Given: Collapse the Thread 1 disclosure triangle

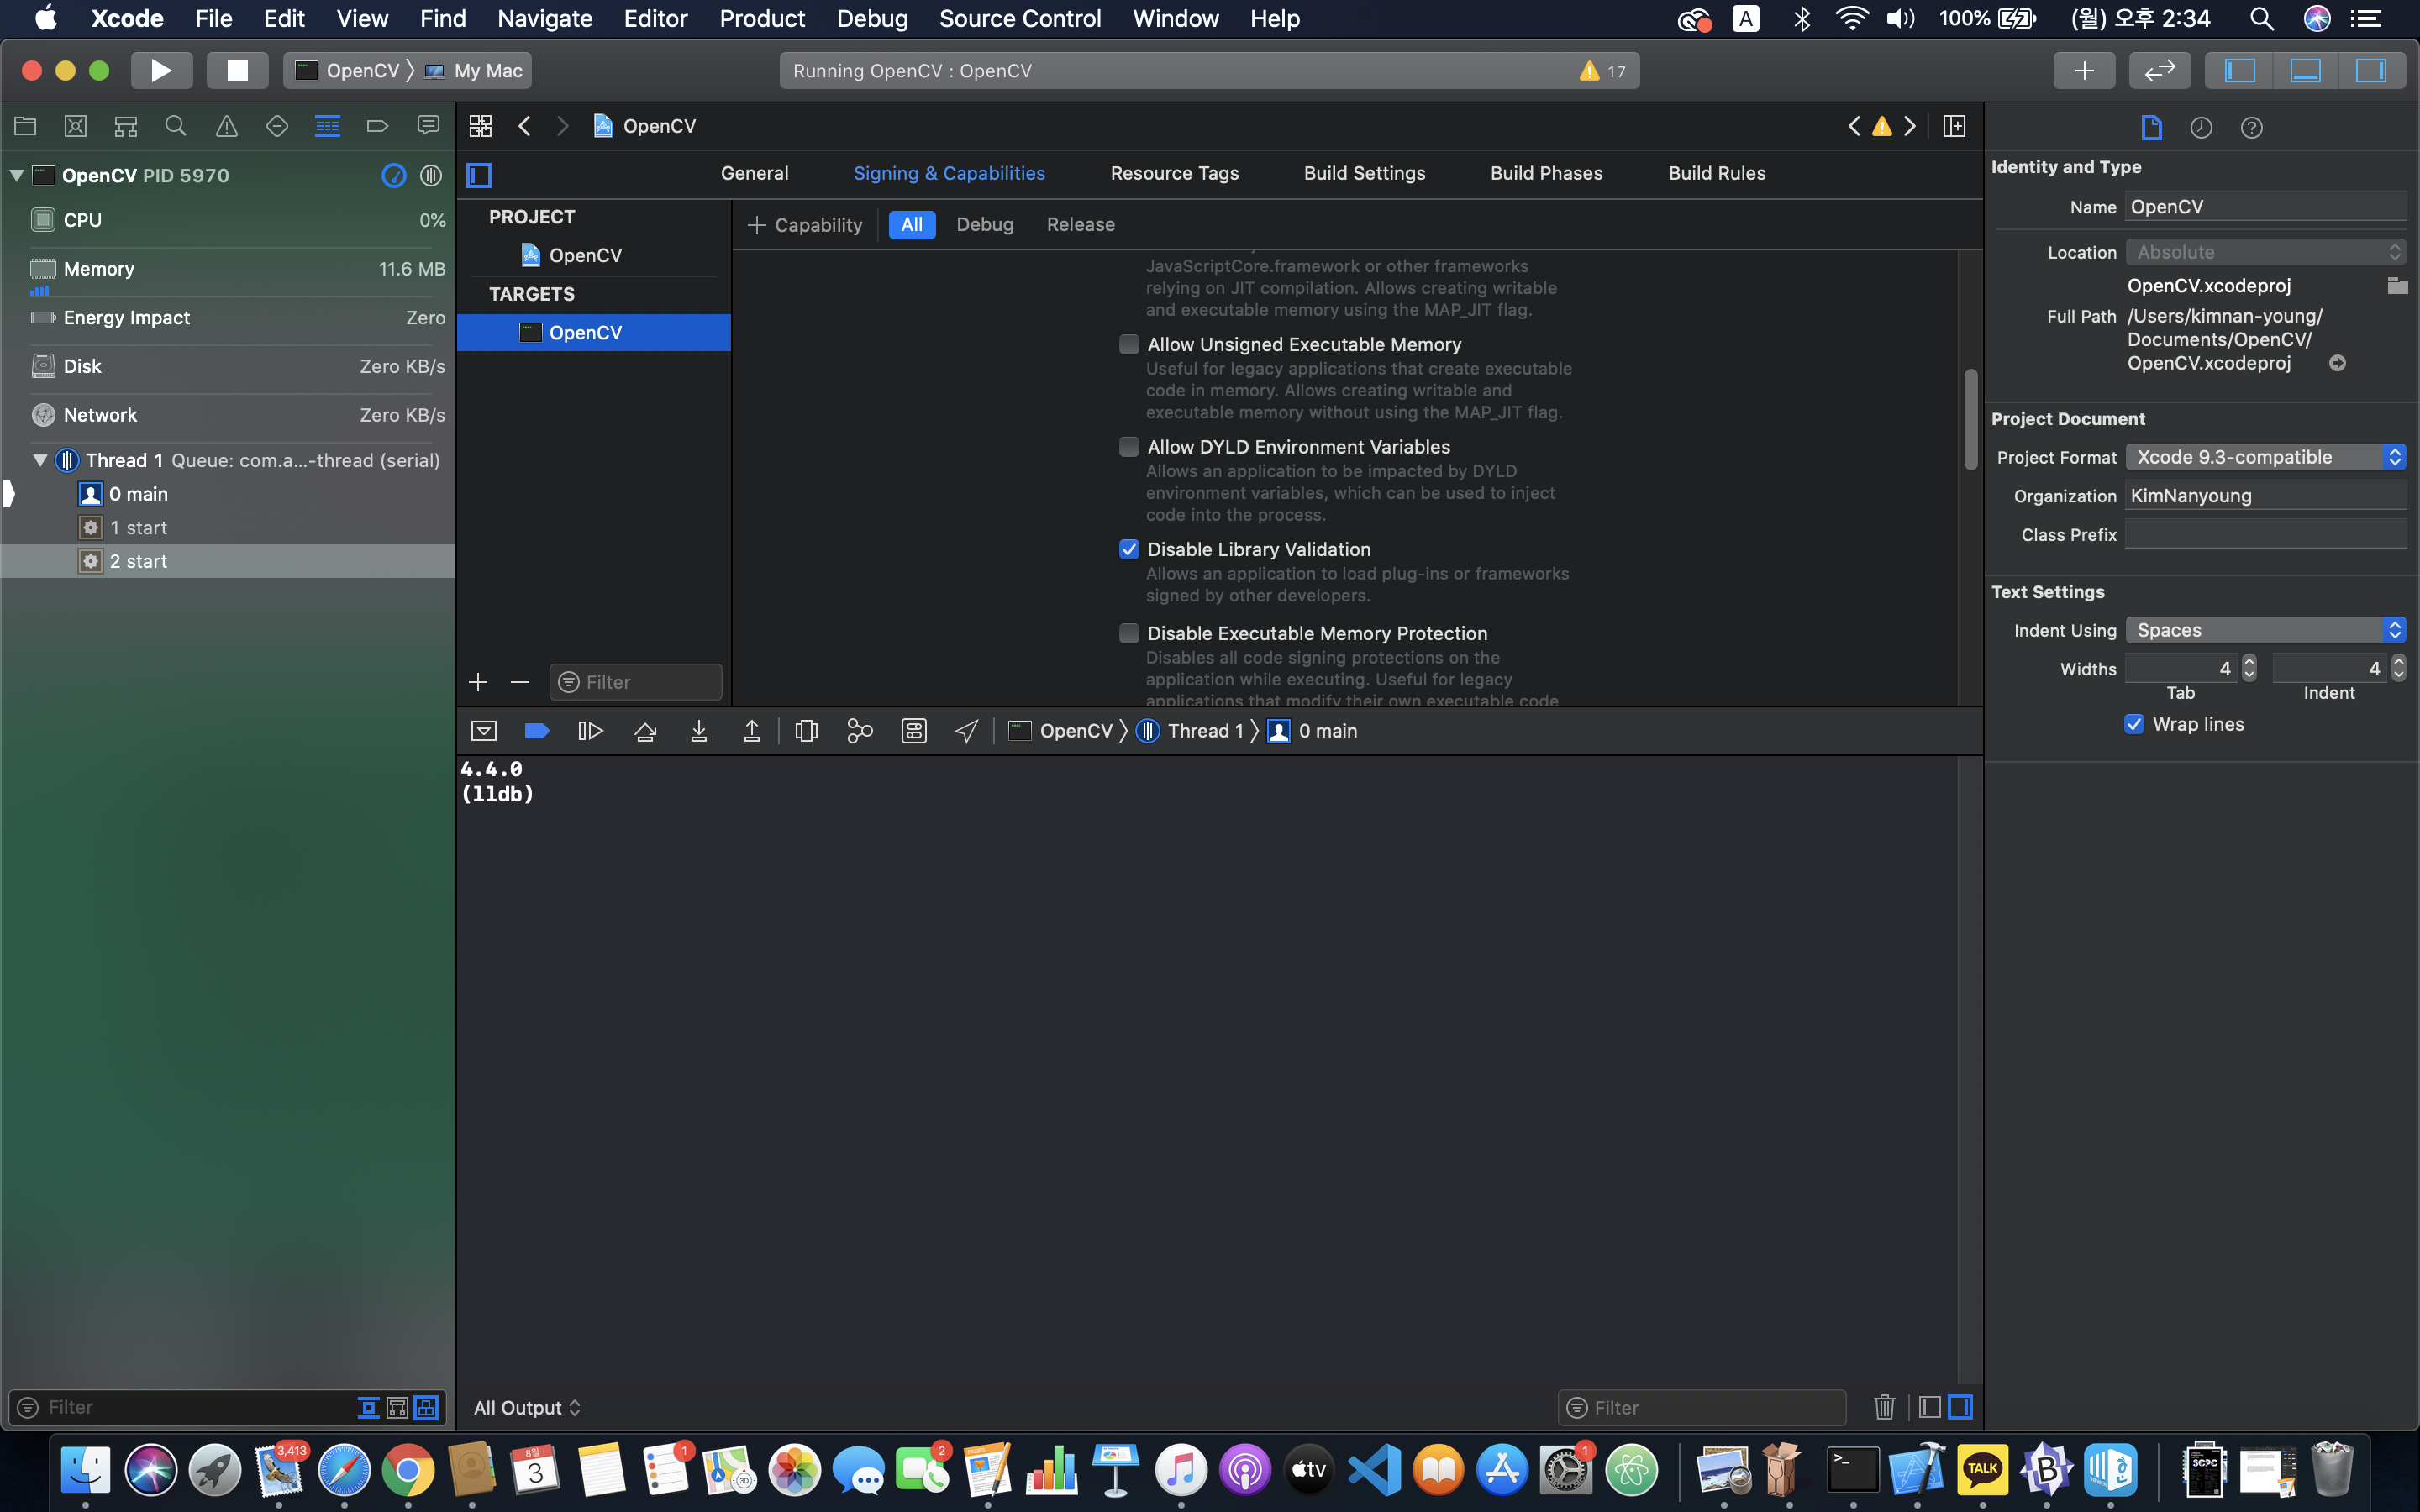Looking at the screenshot, I should coord(40,460).
